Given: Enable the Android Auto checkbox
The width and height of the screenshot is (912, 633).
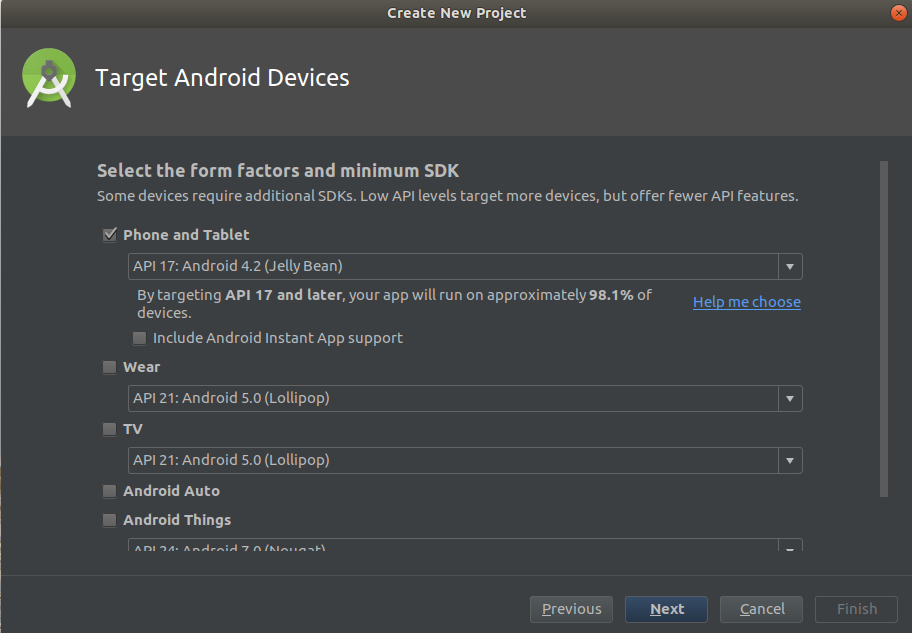Looking at the screenshot, I should (109, 491).
